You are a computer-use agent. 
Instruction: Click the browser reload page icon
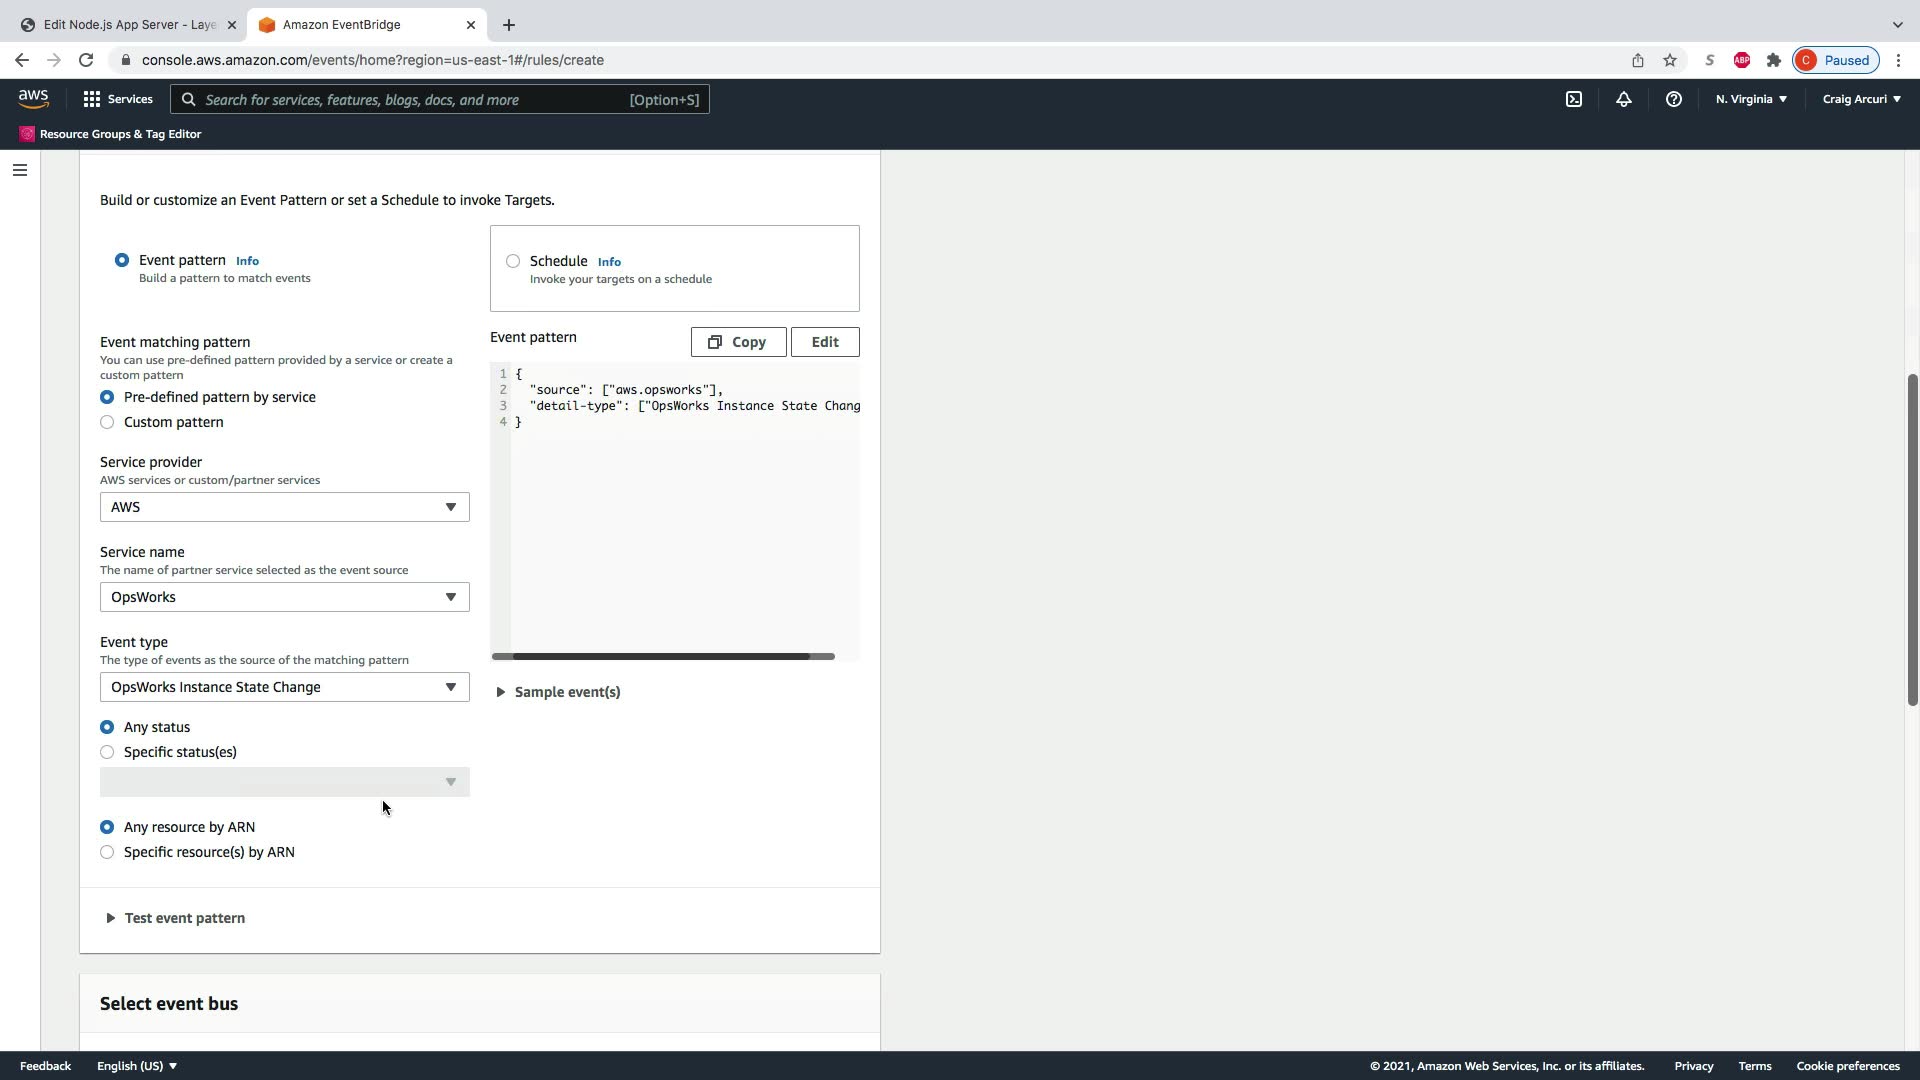[86, 60]
